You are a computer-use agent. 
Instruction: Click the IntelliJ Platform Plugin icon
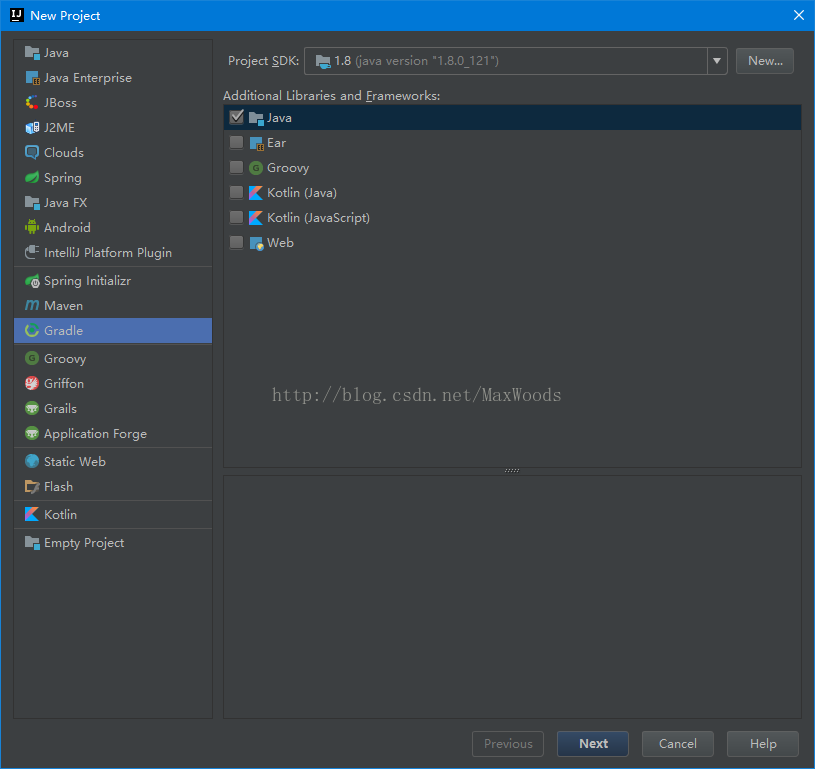(x=32, y=252)
